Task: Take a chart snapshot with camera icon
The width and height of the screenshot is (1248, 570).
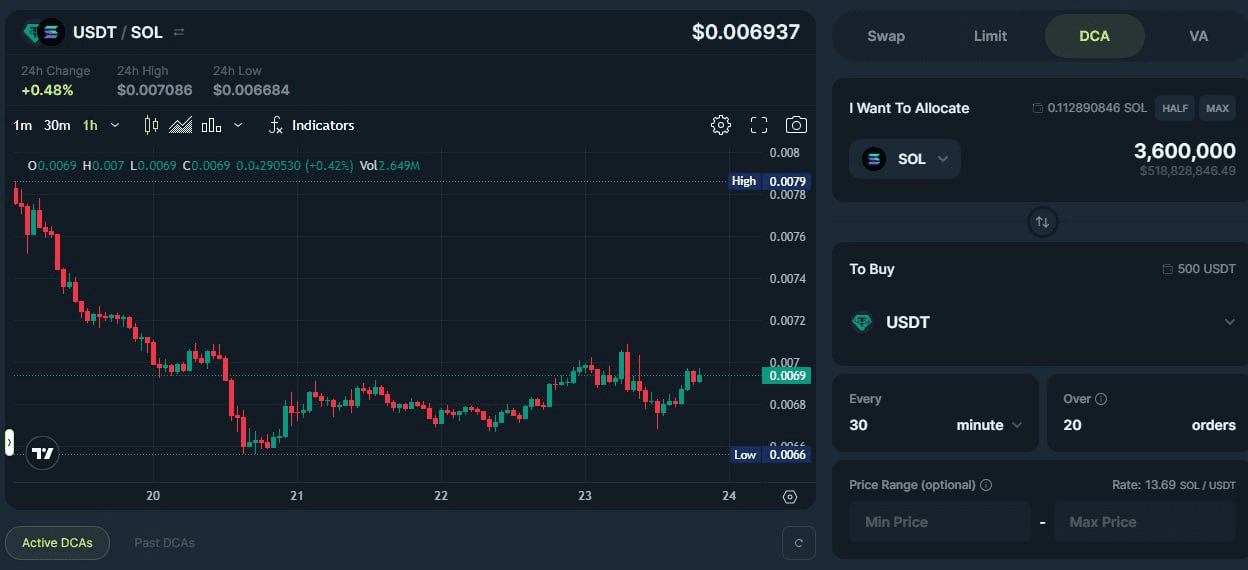Action: [x=796, y=125]
